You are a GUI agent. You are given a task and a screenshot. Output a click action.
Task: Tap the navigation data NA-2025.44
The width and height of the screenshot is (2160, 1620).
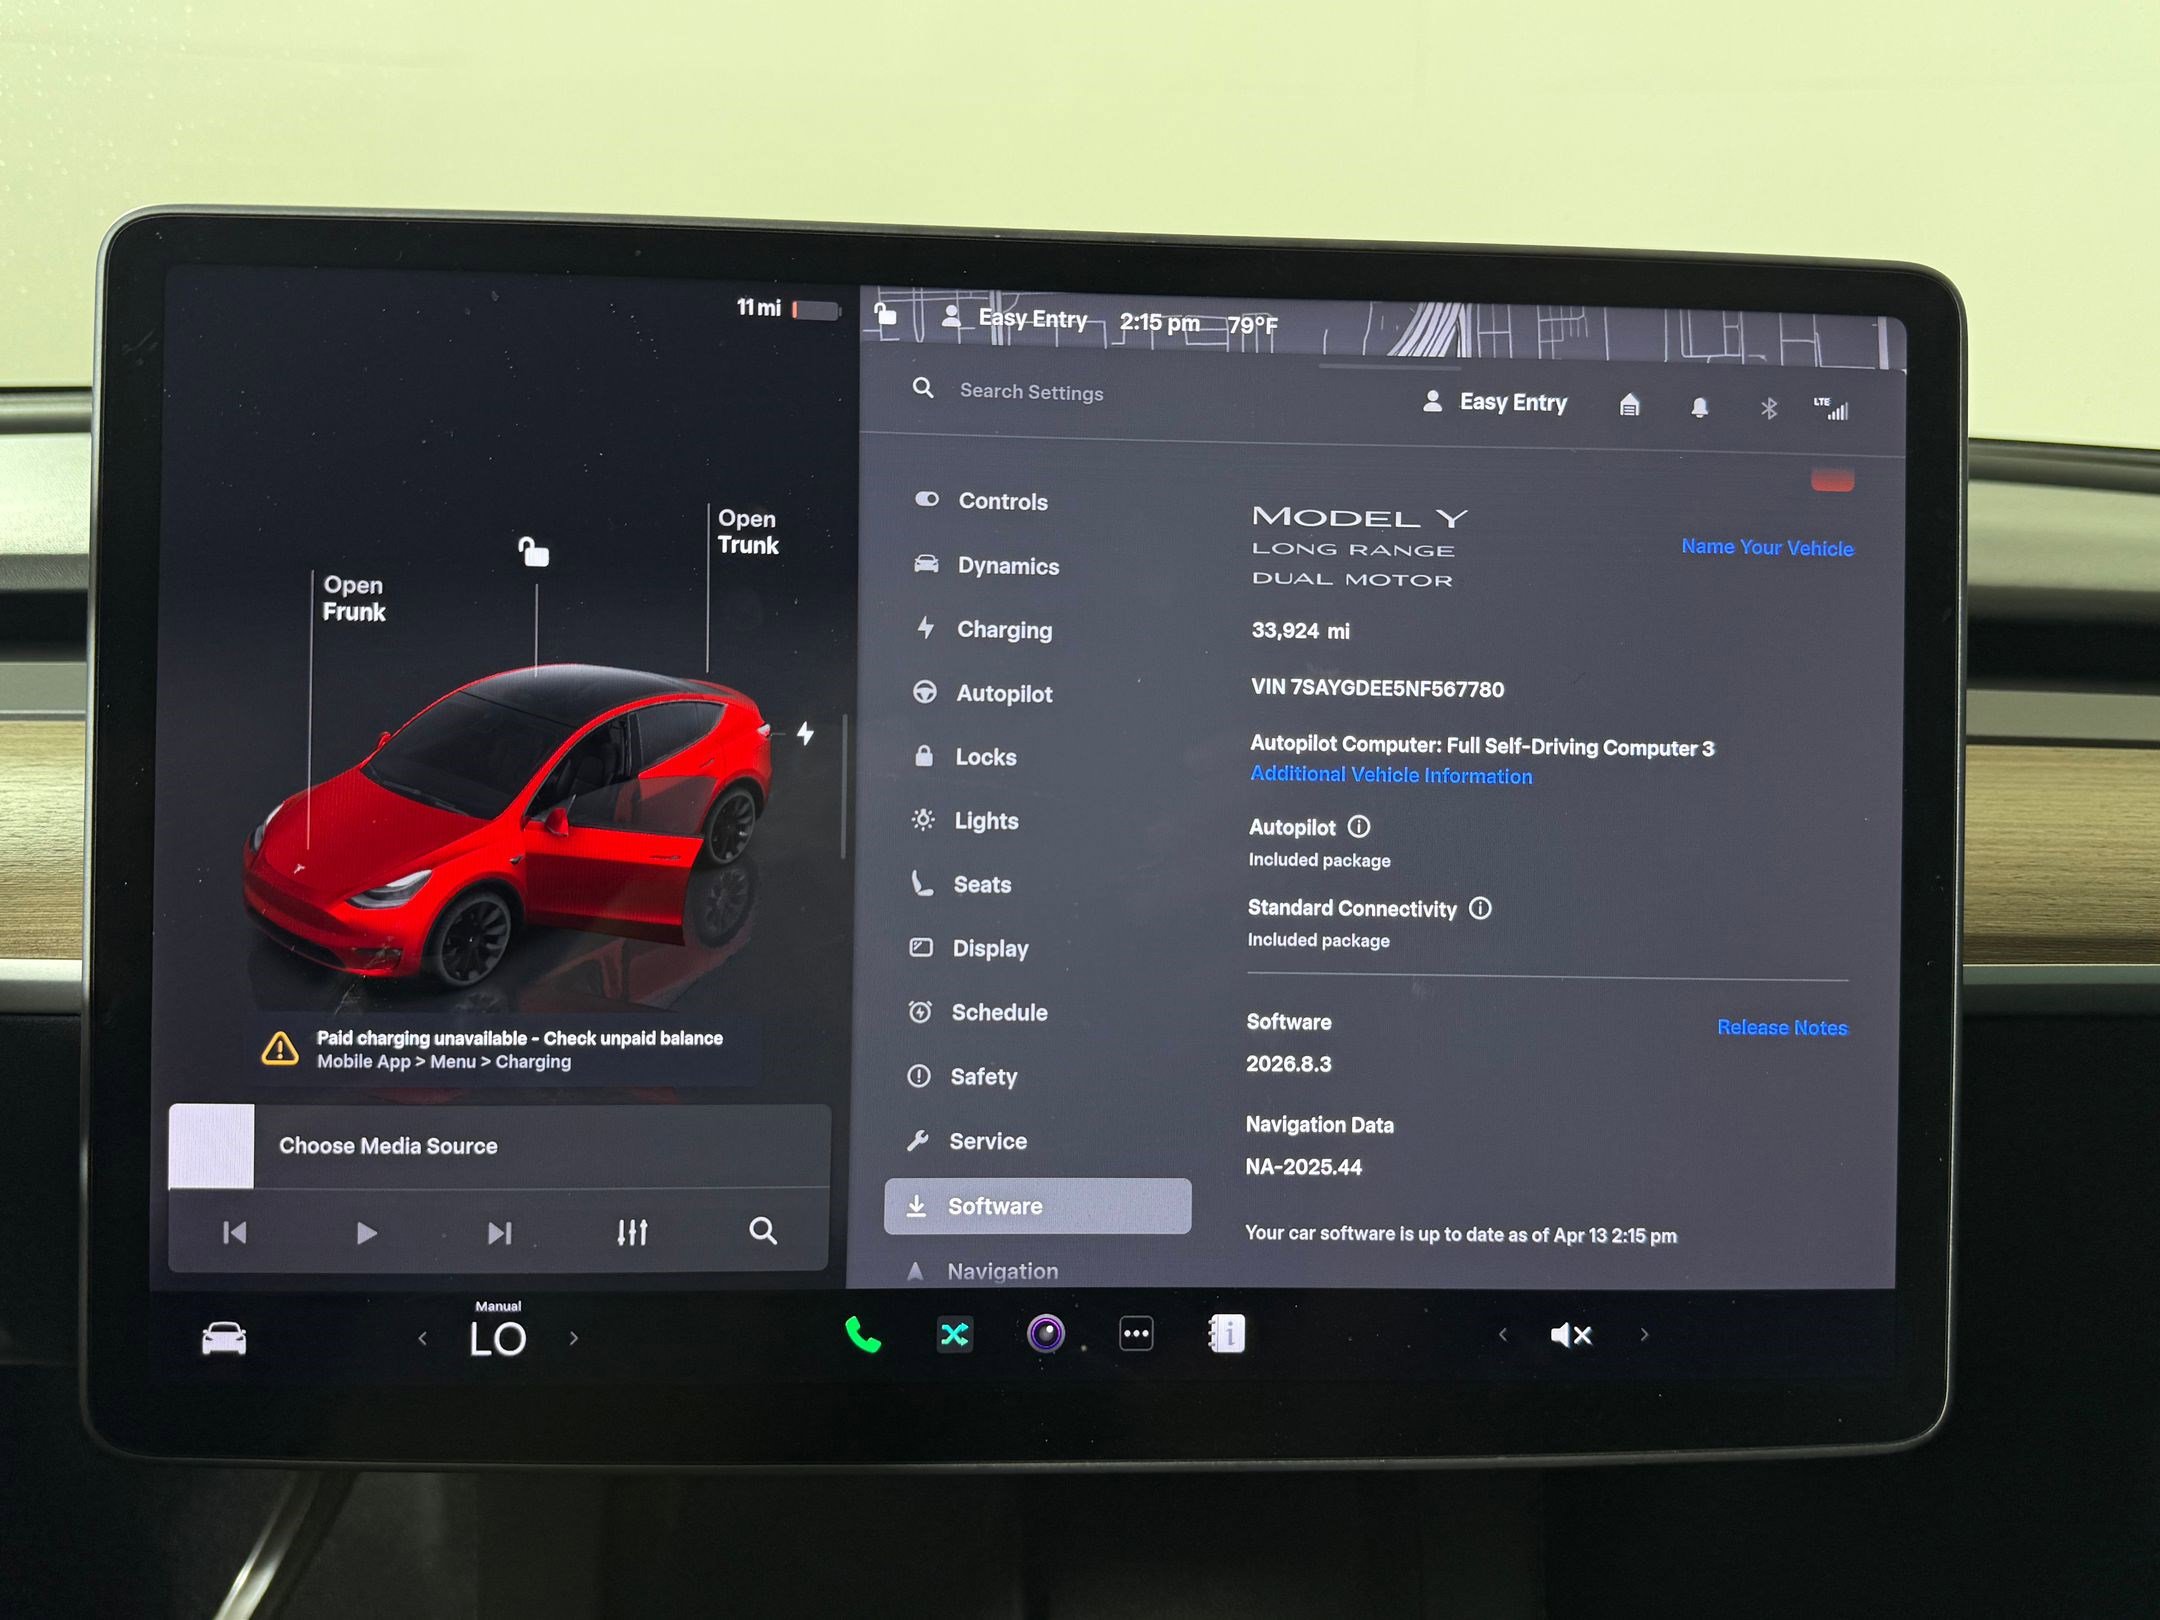tap(1303, 1167)
